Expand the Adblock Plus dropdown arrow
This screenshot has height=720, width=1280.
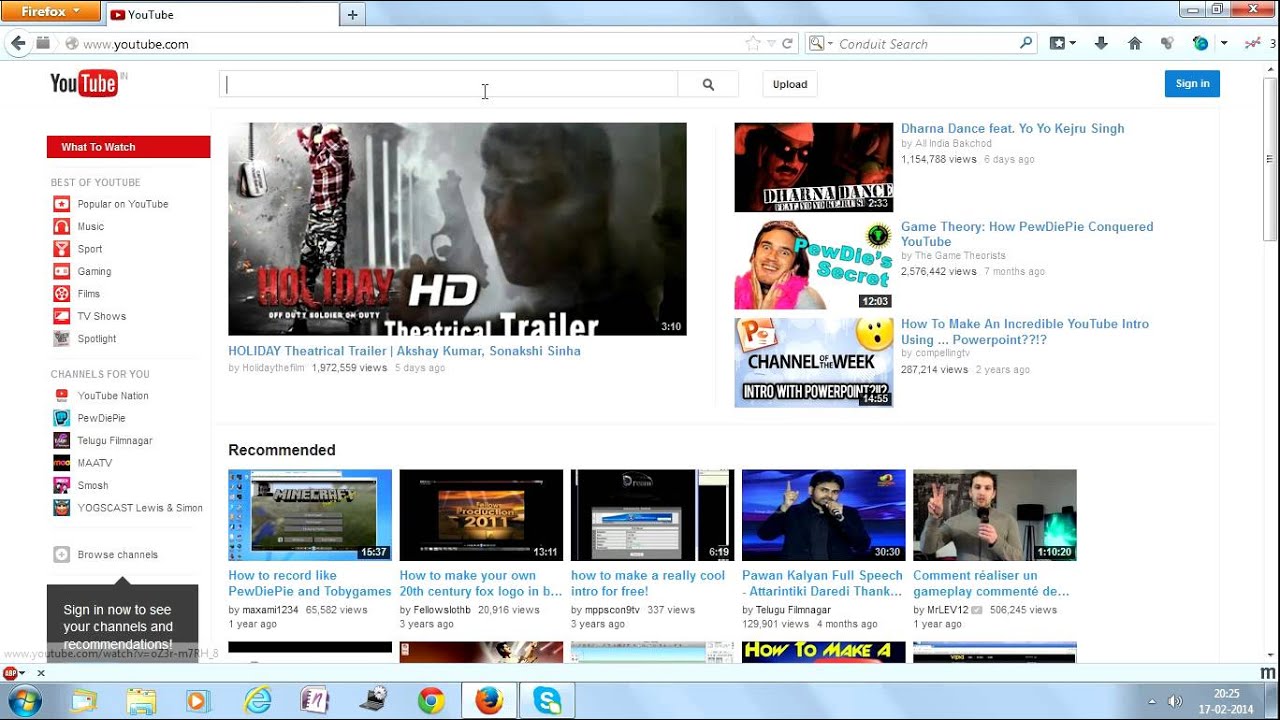click(22, 673)
